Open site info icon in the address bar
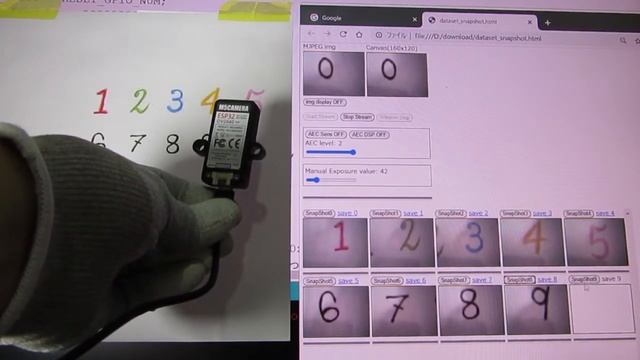Viewport: 640px width, 360px height. [x=379, y=35]
